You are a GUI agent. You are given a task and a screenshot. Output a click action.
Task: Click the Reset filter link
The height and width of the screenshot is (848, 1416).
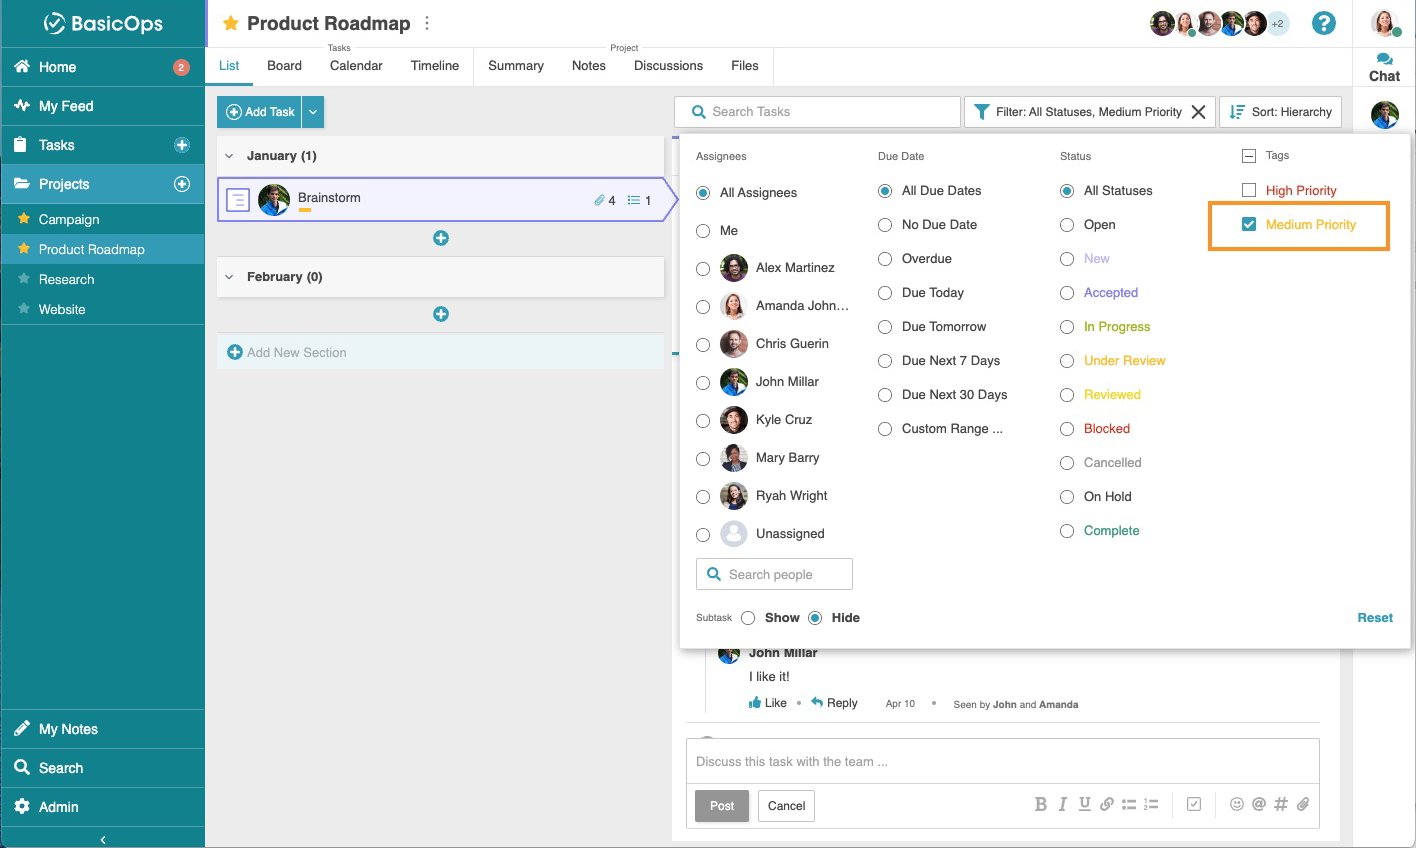click(x=1374, y=618)
